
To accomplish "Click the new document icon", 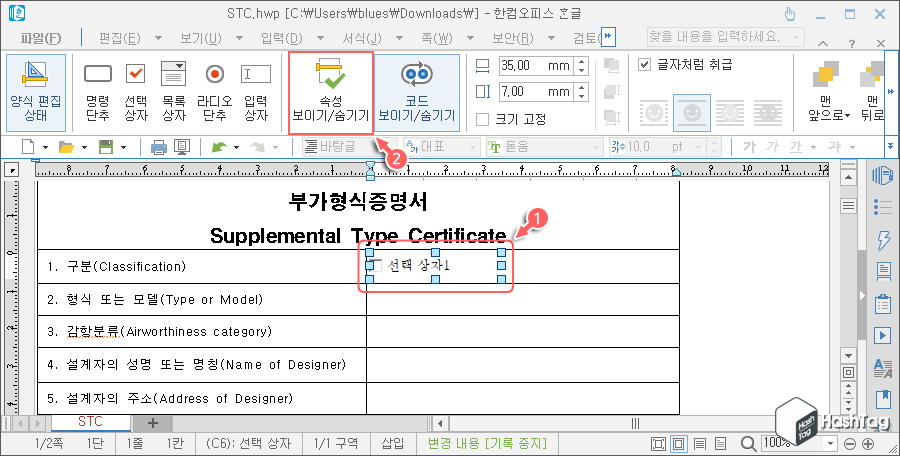I will (x=29, y=147).
